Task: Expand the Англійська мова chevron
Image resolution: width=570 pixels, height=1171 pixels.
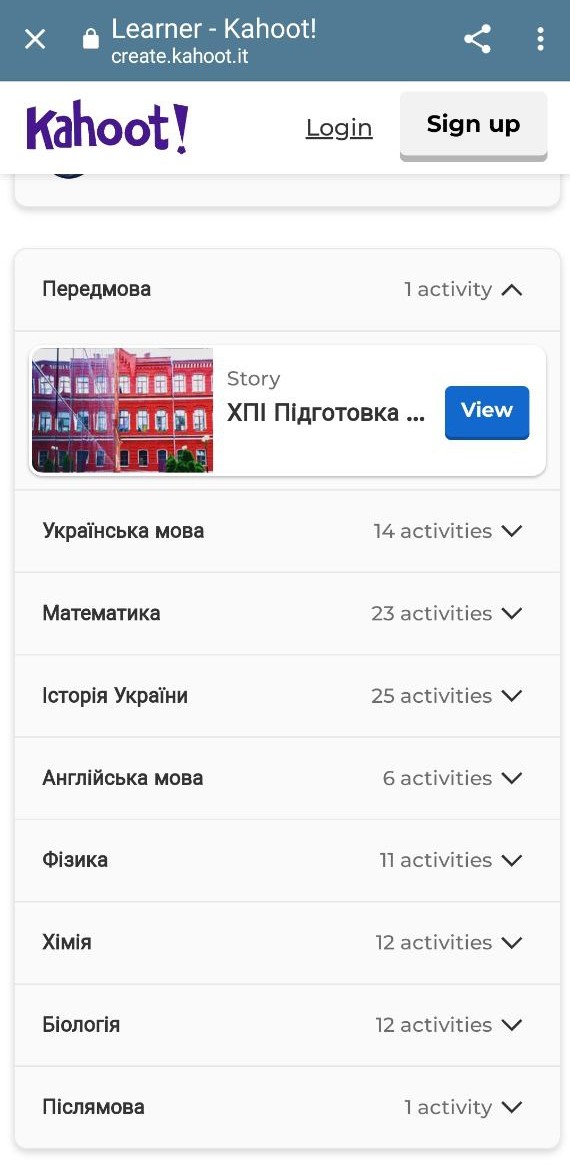Action: pyautogui.click(x=512, y=777)
